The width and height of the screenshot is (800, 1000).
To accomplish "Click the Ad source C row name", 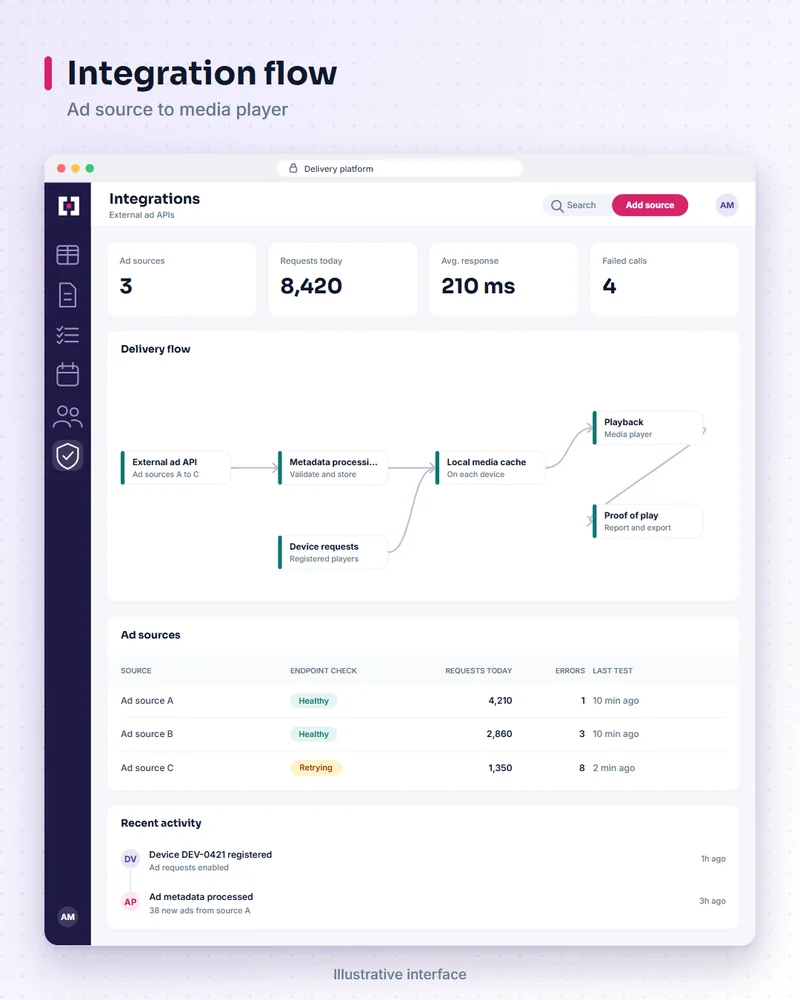I will [147, 768].
